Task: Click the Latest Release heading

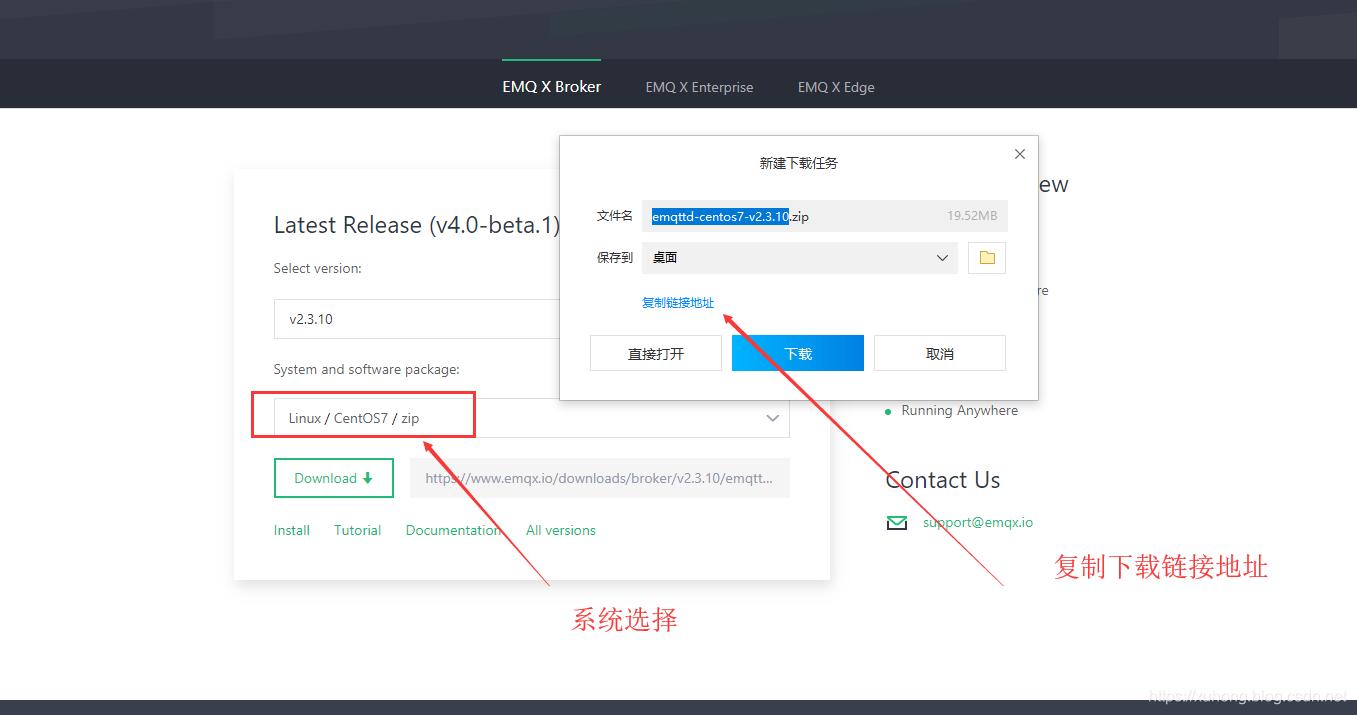Action: coord(417,225)
